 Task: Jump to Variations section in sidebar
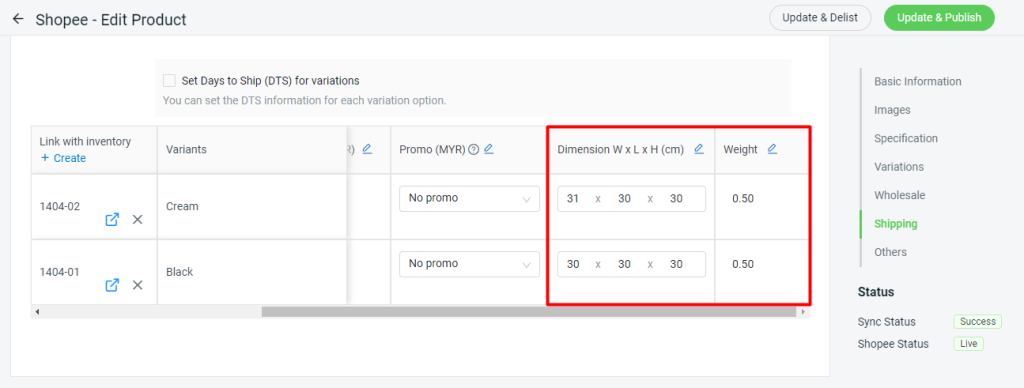(899, 167)
